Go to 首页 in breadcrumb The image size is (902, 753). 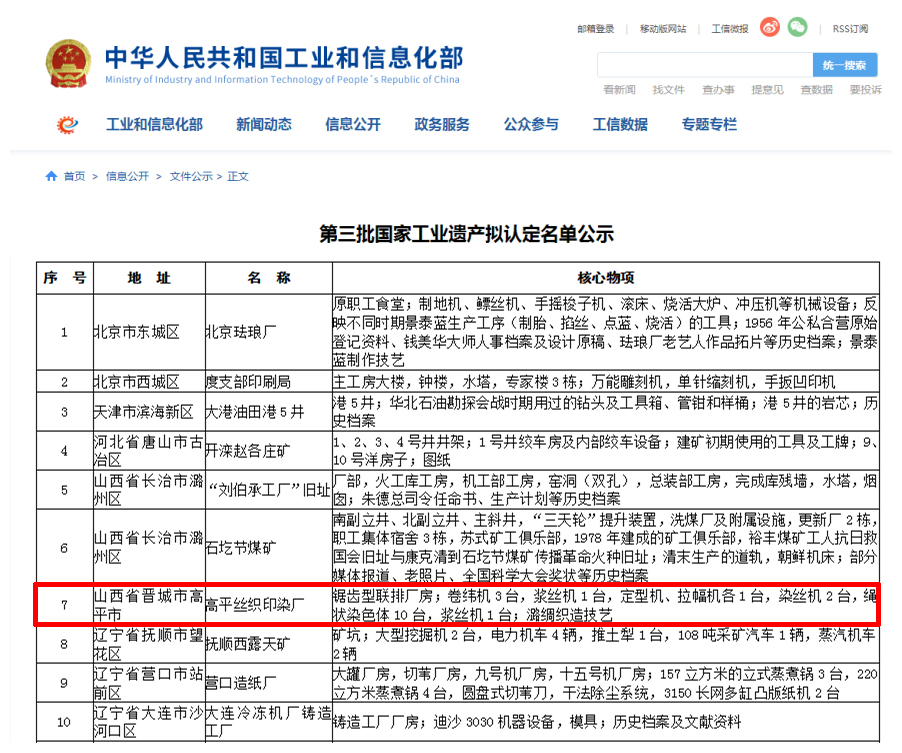coord(74,176)
